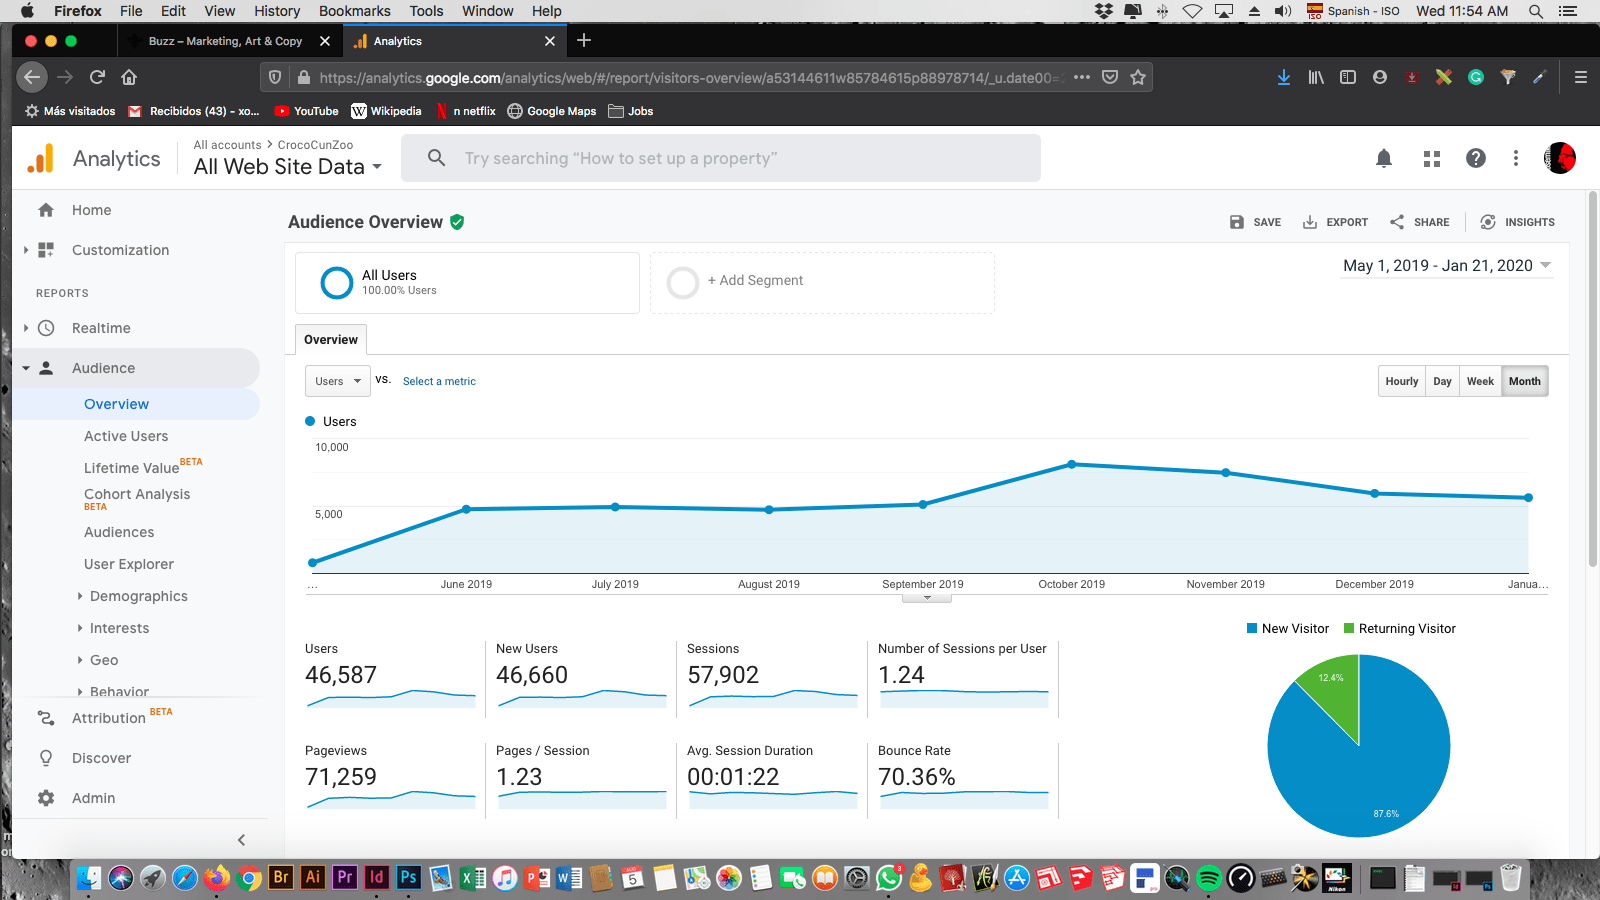The height and width of the screenshot is (900, 1600).
Task: Set chart granularity to Day
Action: coord(1442,381)
